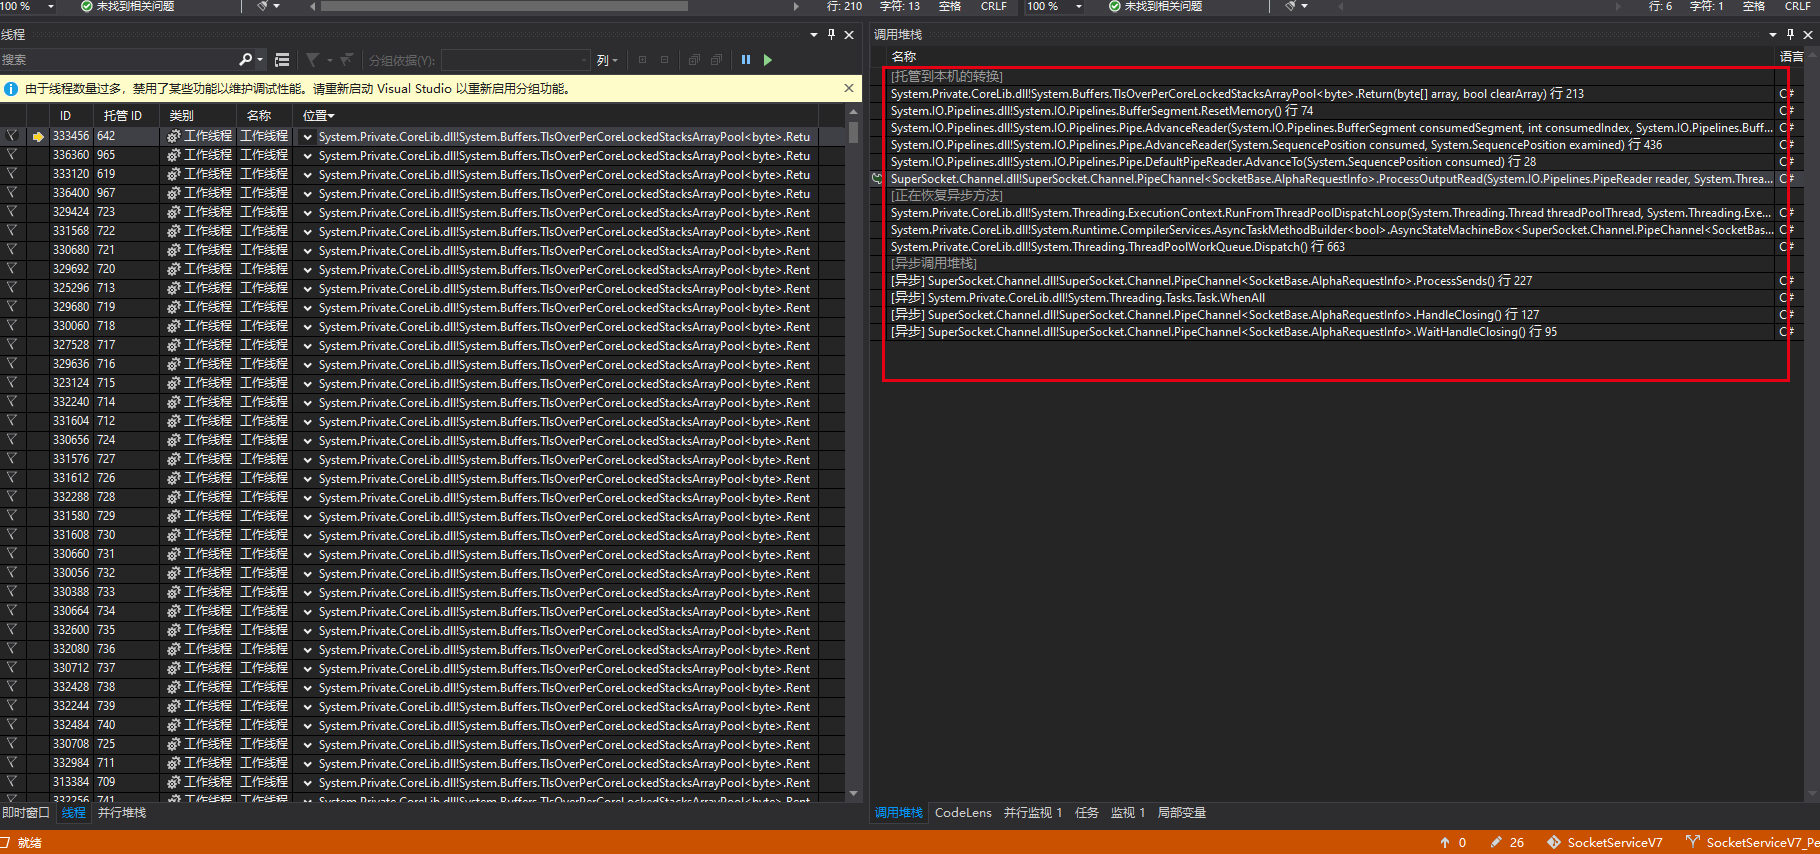
Task: Click the right editor's code cleanup broom icon
Action: point(1290,6)
